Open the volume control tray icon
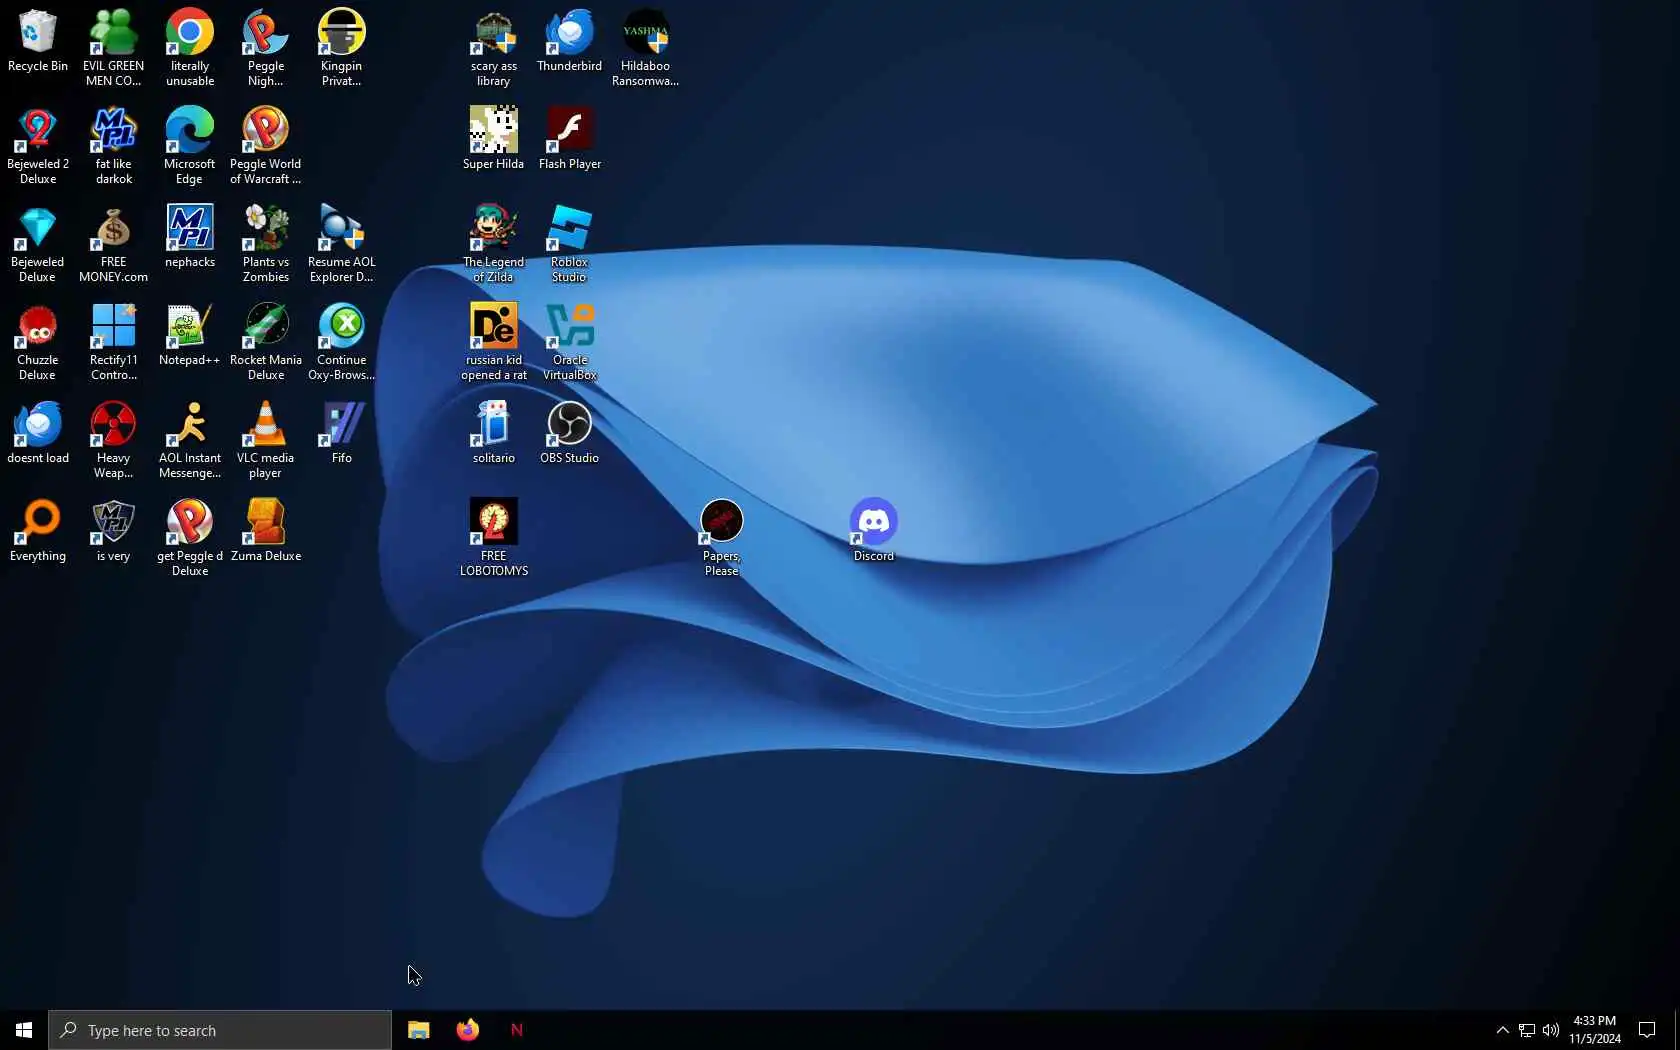The height and width of the screenshot is (1050, 1680). click(x=1551, y=1030)
